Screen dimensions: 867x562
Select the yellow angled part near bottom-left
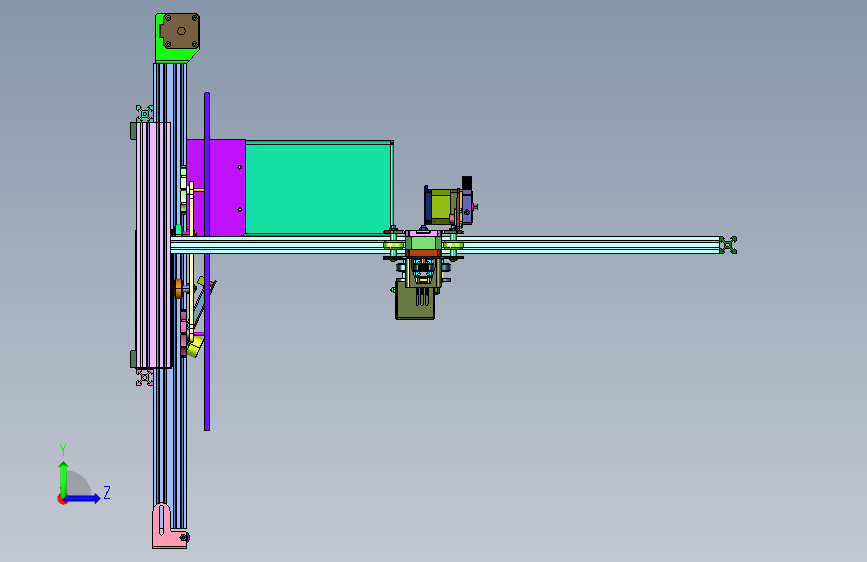[195, 346]
